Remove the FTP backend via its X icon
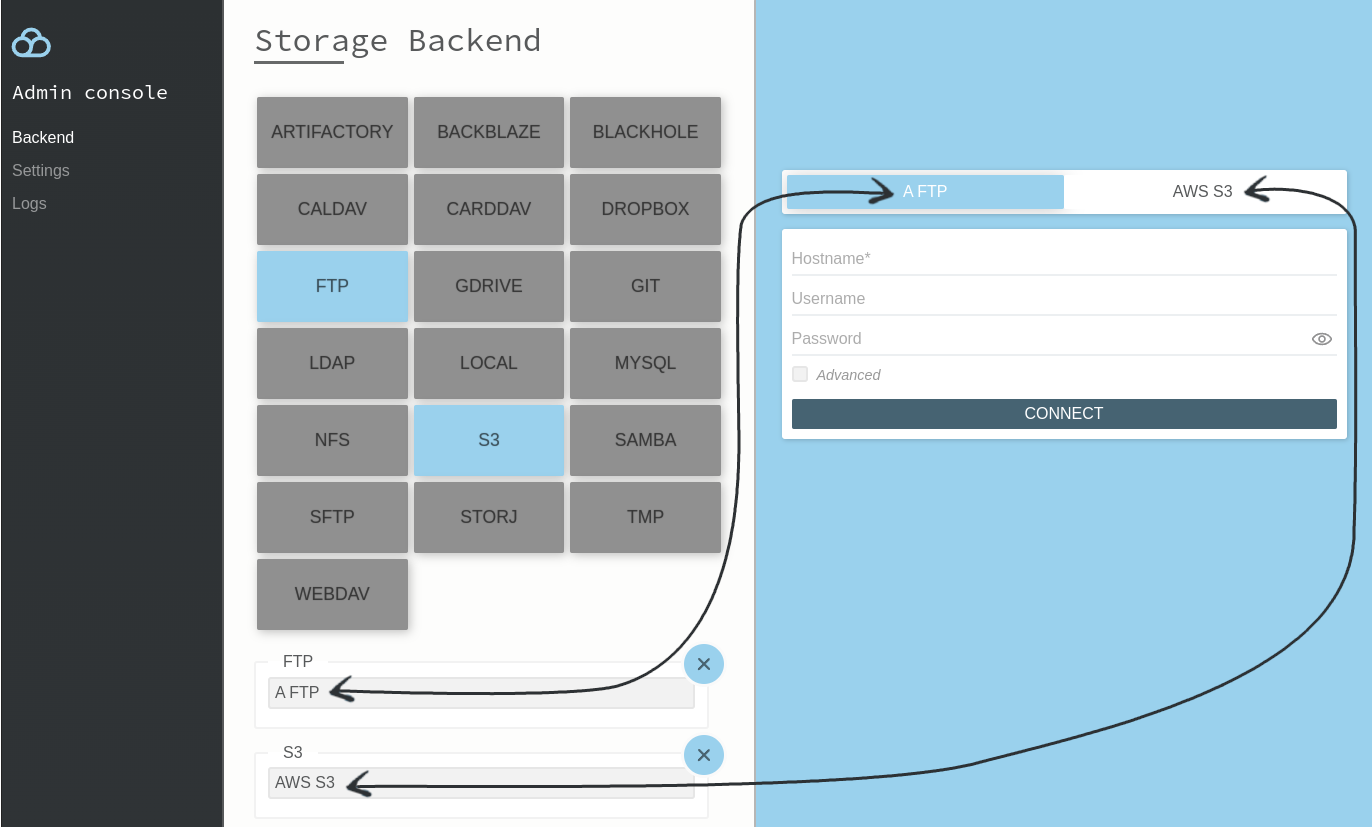Screen dimensions: 1372x828 click(704, 663)
